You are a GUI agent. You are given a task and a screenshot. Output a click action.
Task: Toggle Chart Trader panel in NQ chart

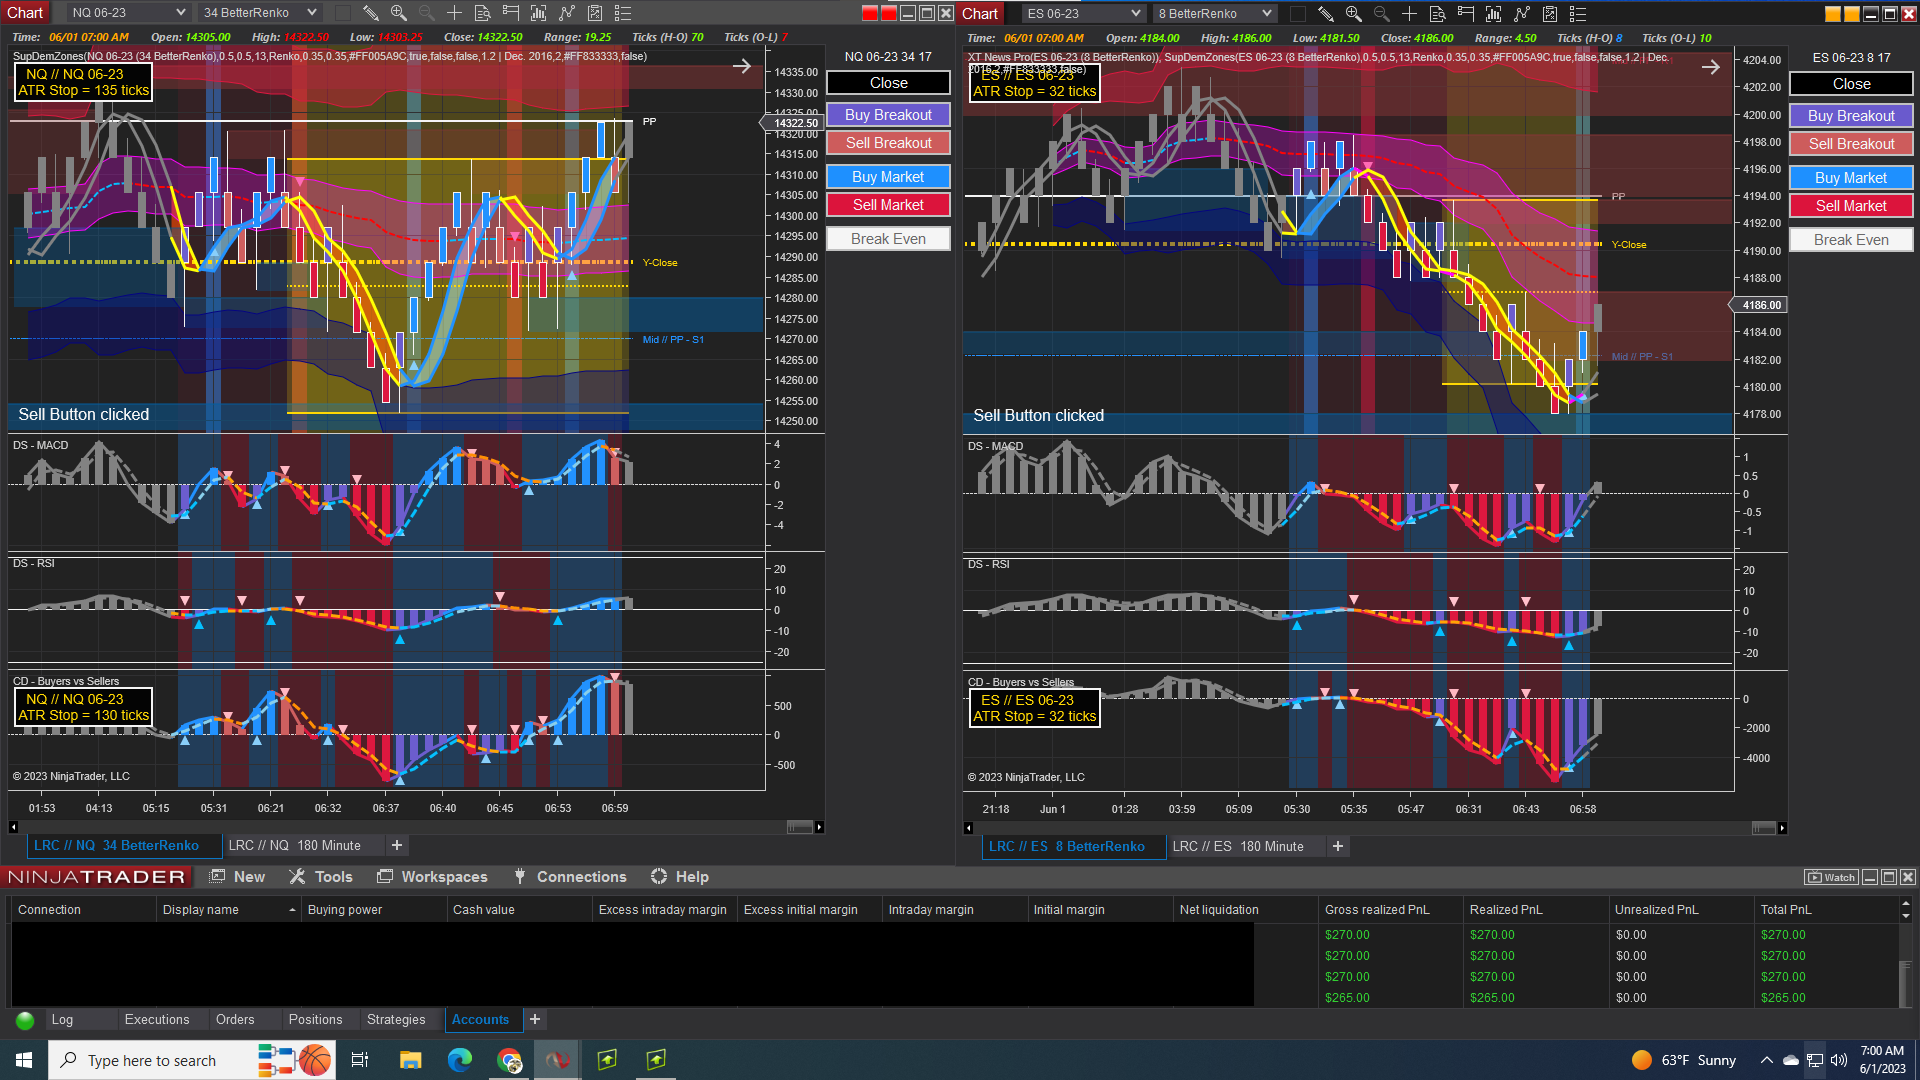[510, 13]
